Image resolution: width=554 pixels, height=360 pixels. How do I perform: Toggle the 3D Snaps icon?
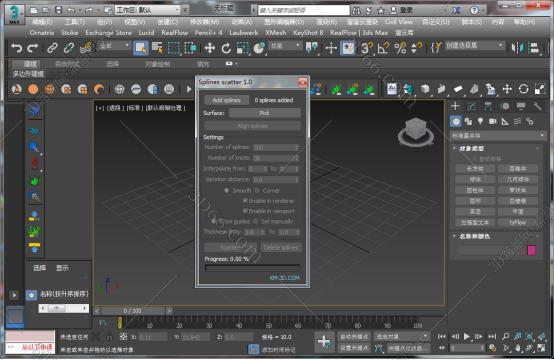(367, 48)
